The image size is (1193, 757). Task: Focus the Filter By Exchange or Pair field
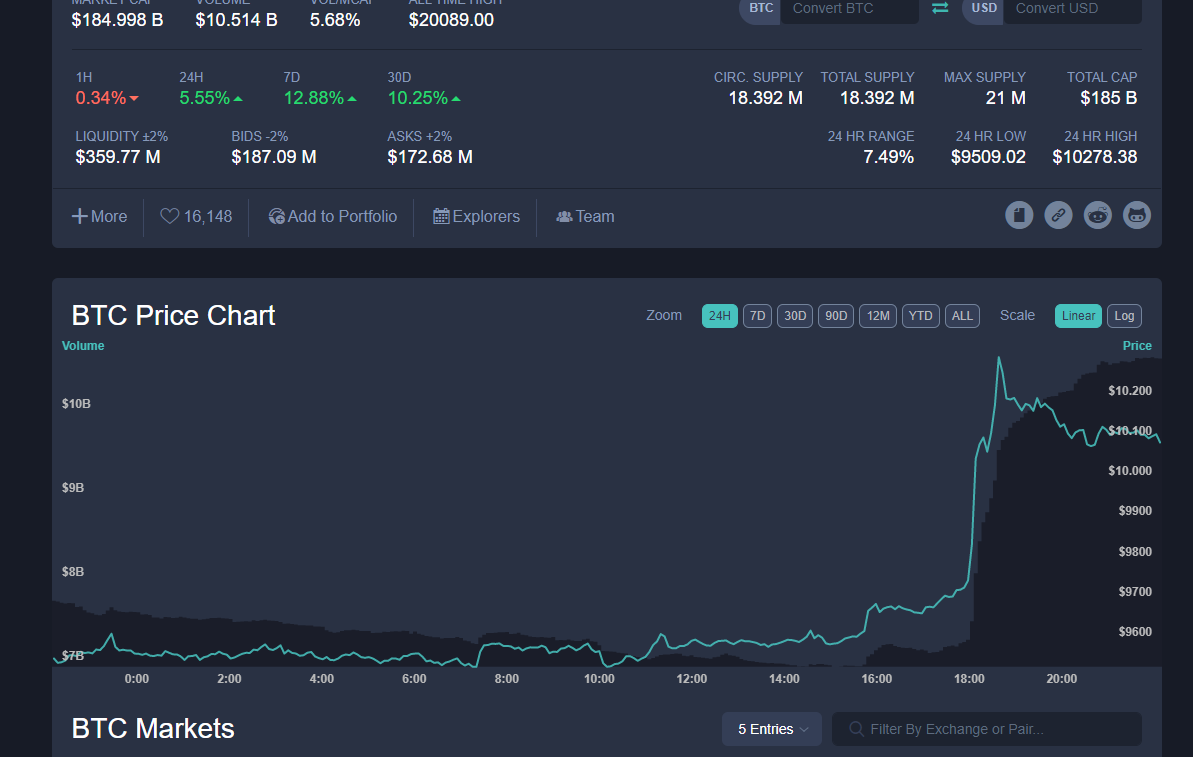[x=987, y=729]
